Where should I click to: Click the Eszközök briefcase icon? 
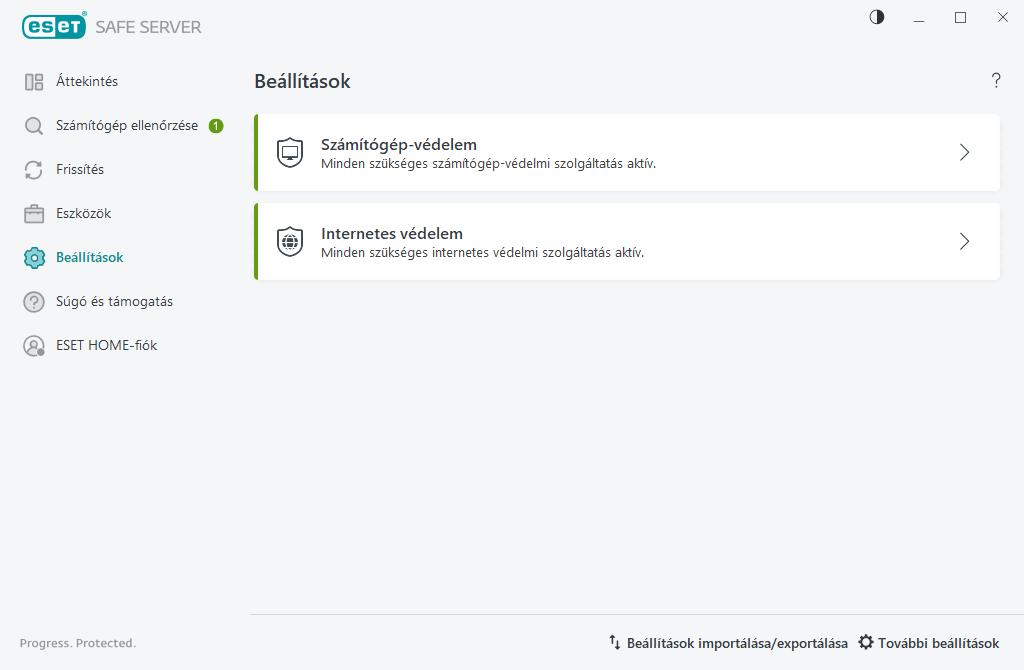(34, 214)
